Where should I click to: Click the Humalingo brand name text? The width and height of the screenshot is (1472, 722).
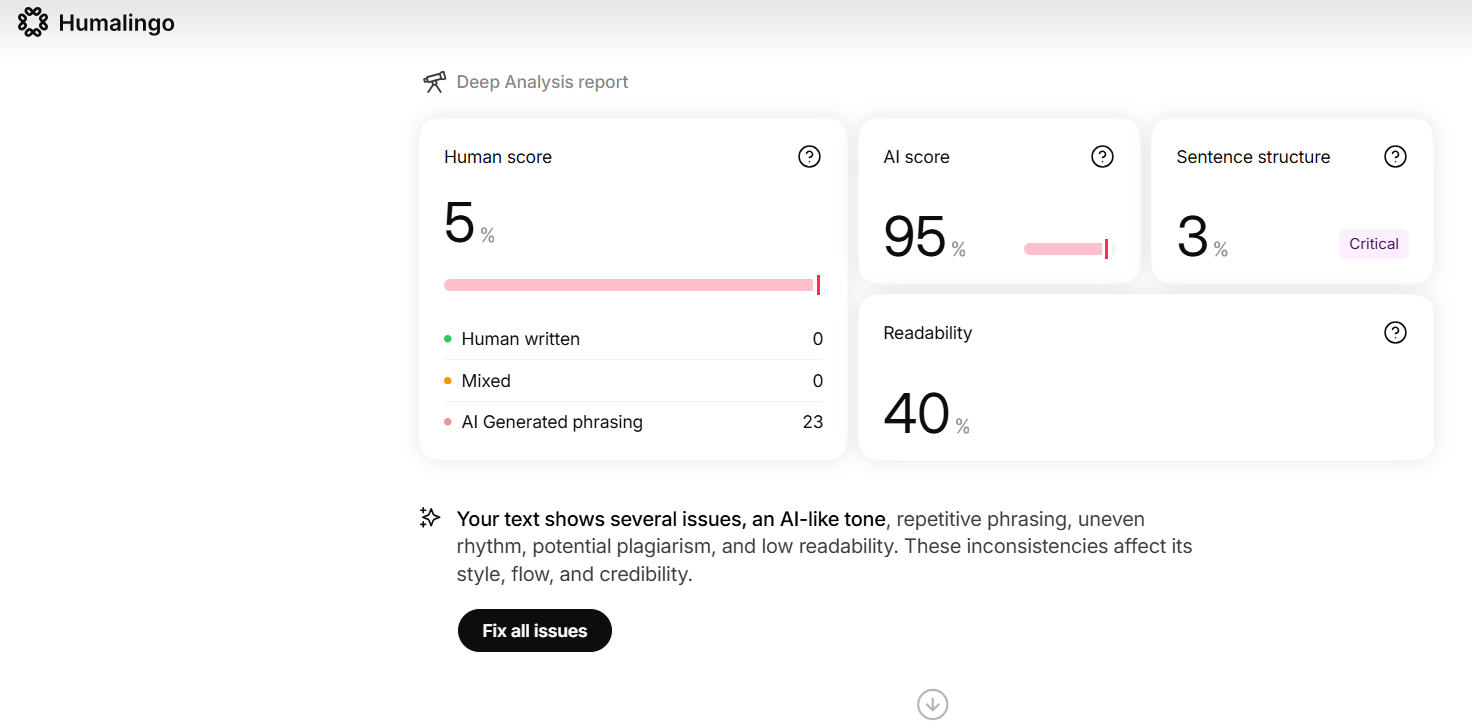pyautogui.click(x=117, y=23)
